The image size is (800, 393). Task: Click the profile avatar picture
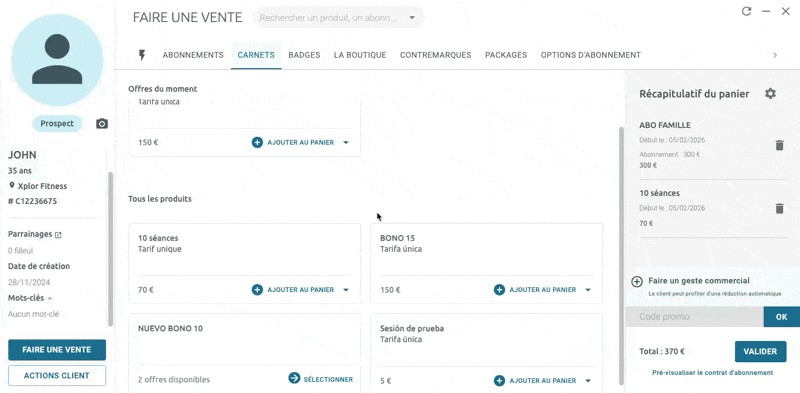(57, 60)
